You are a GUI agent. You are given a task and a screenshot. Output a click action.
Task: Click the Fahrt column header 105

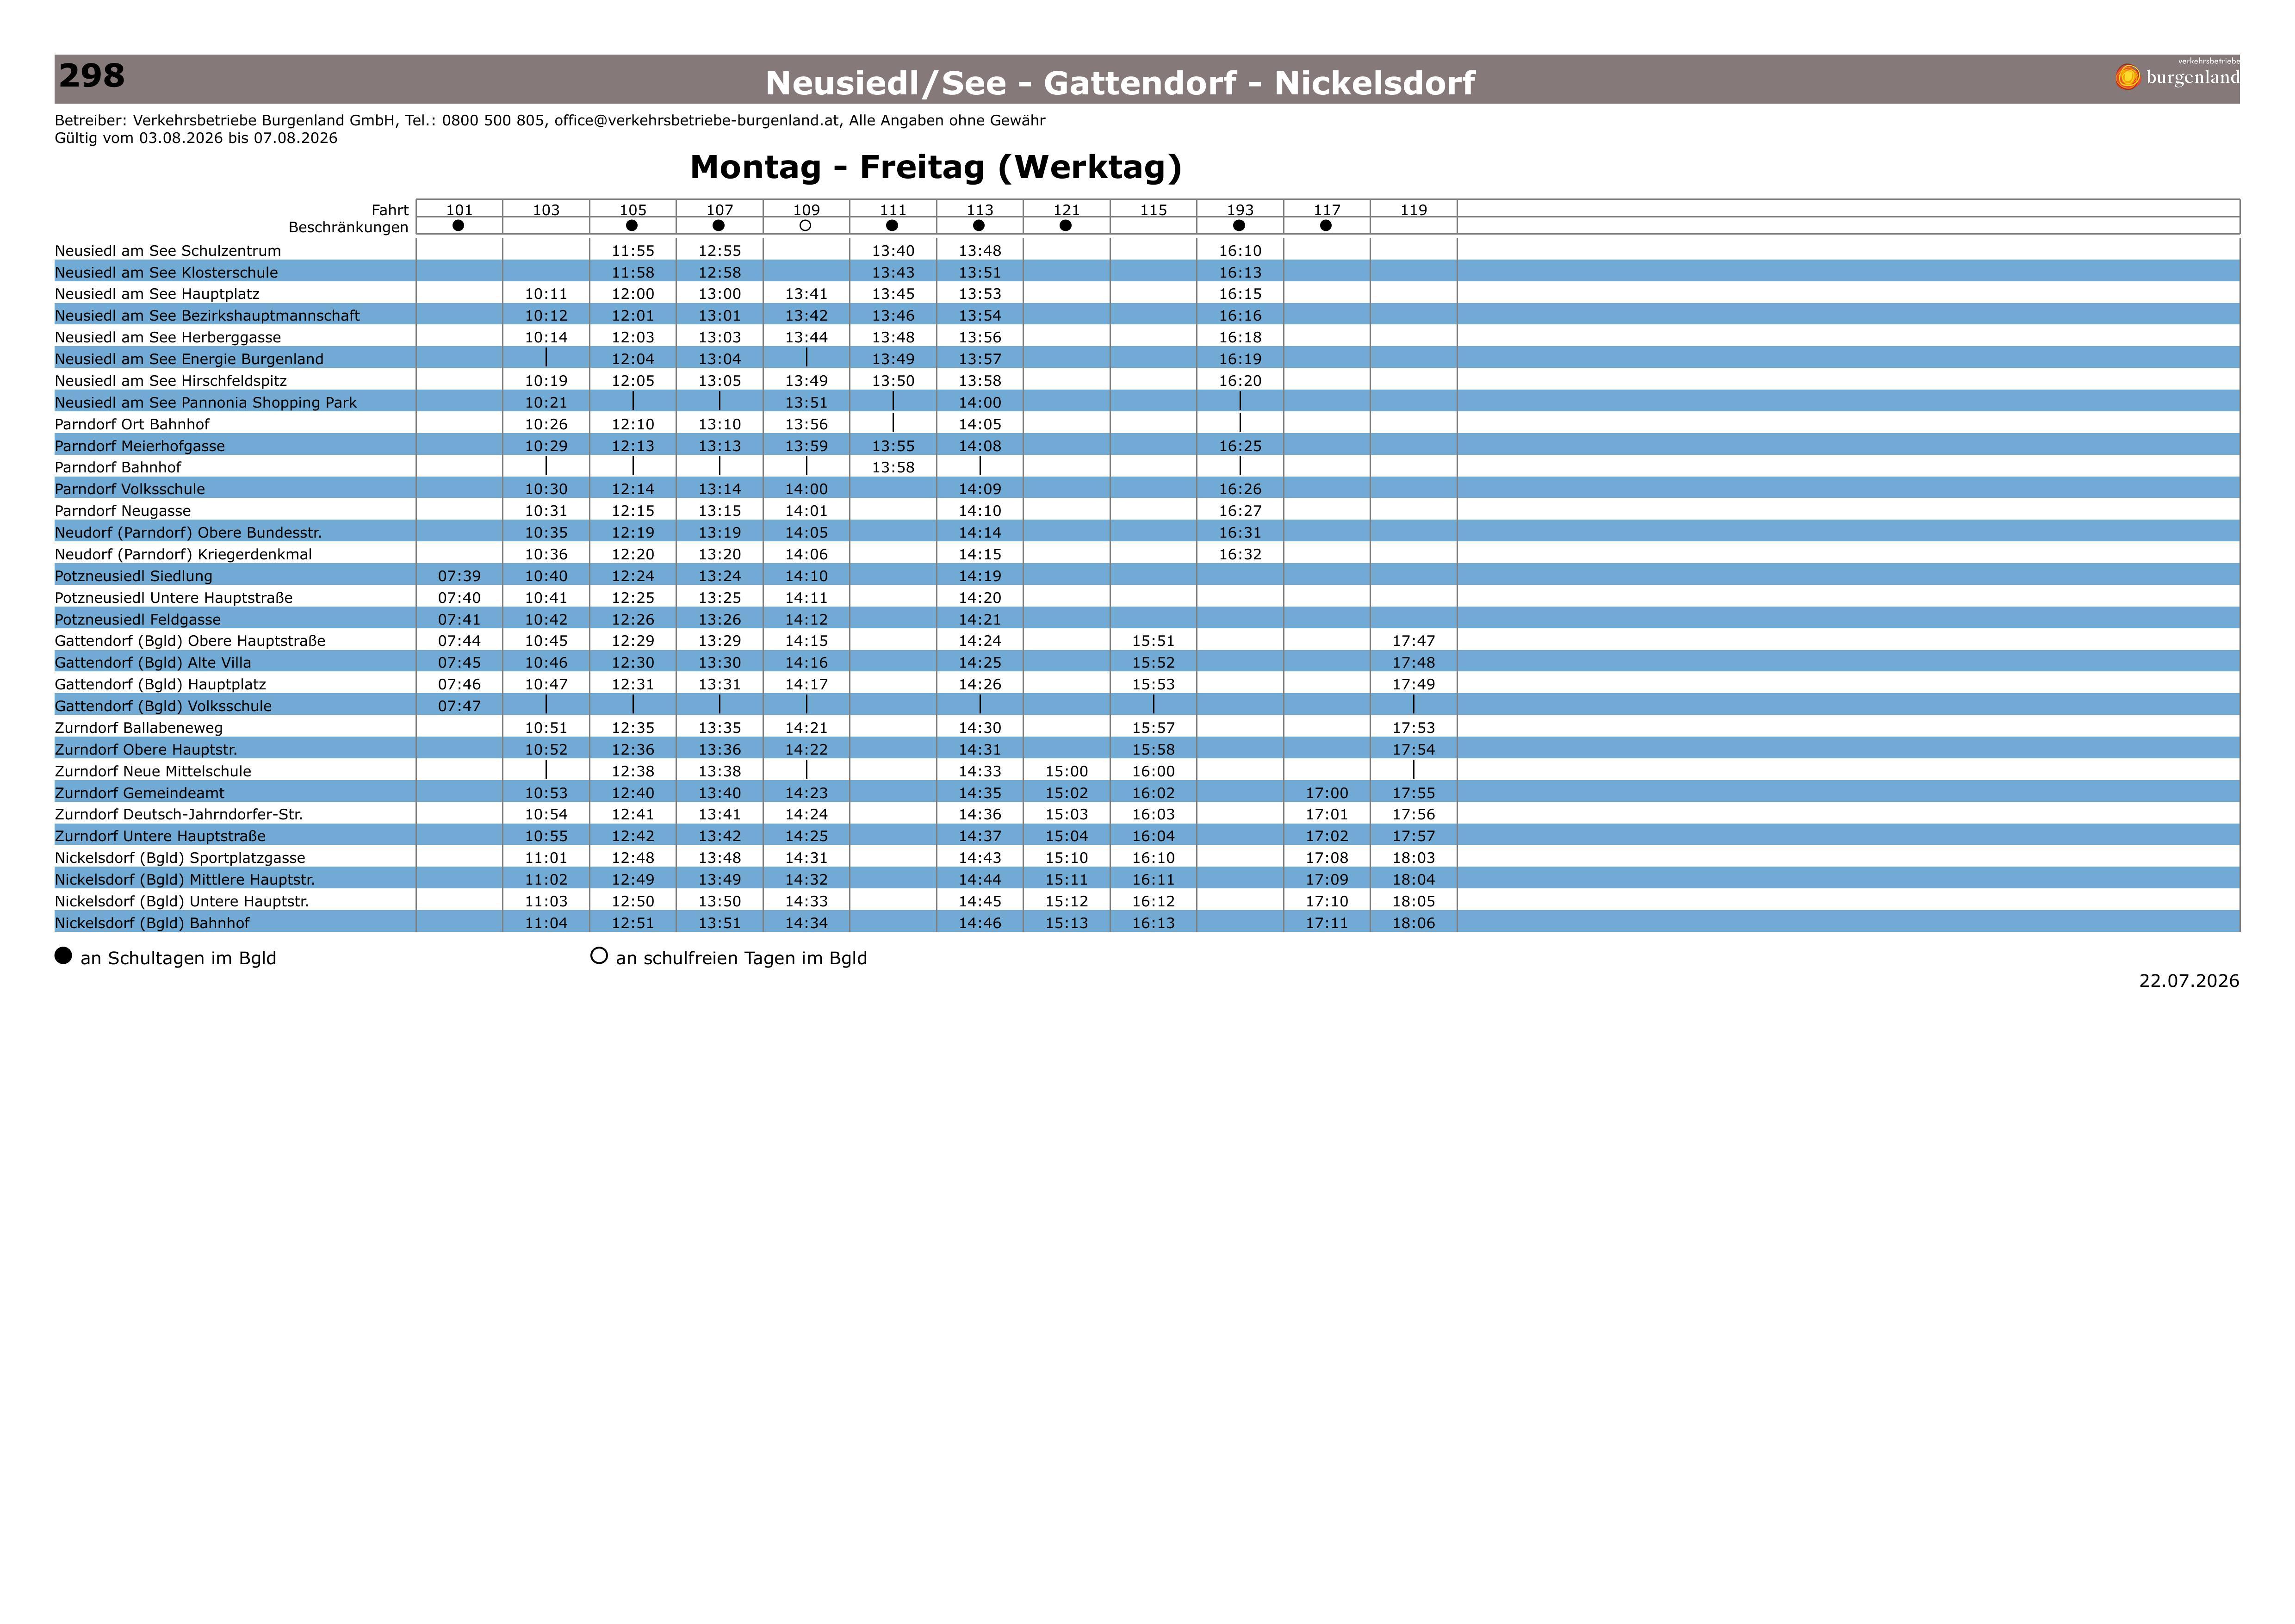tap(633, 210)
